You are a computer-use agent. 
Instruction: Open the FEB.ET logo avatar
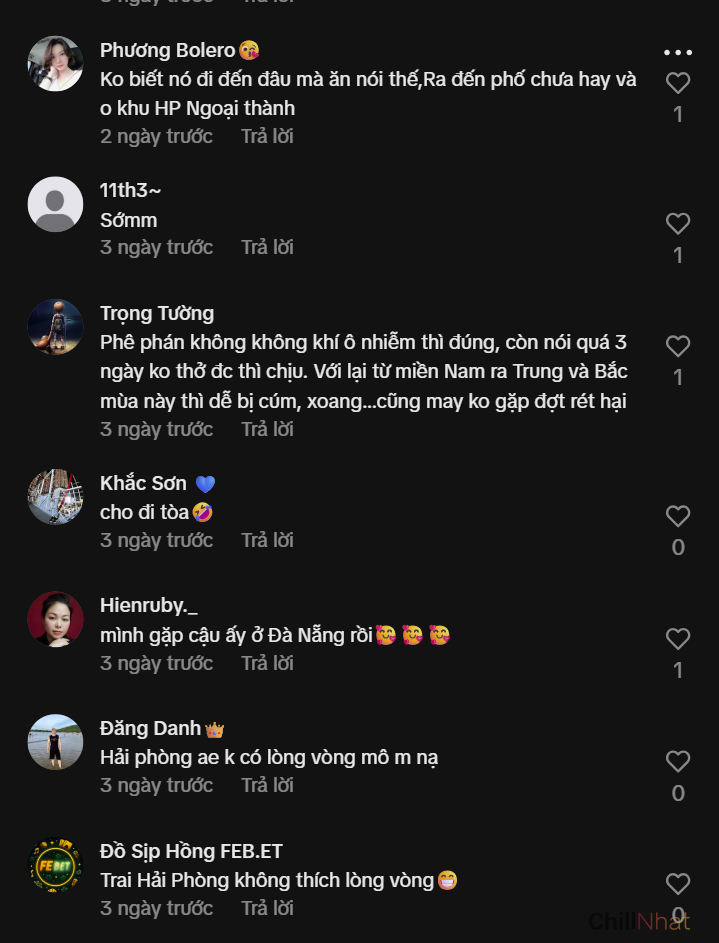[55, 865]
